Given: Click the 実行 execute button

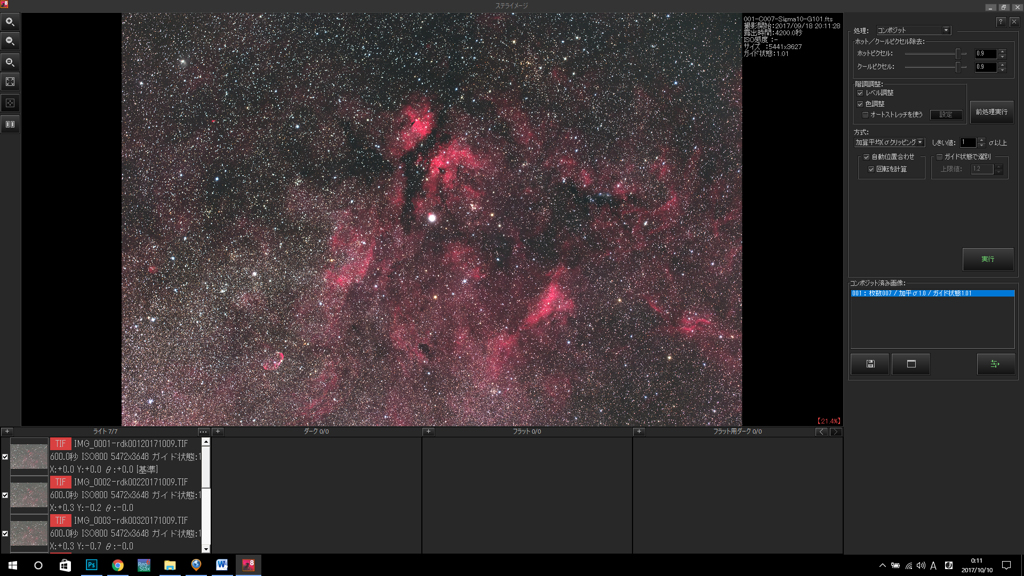Looking at the screenshot, I should point(987,259).
